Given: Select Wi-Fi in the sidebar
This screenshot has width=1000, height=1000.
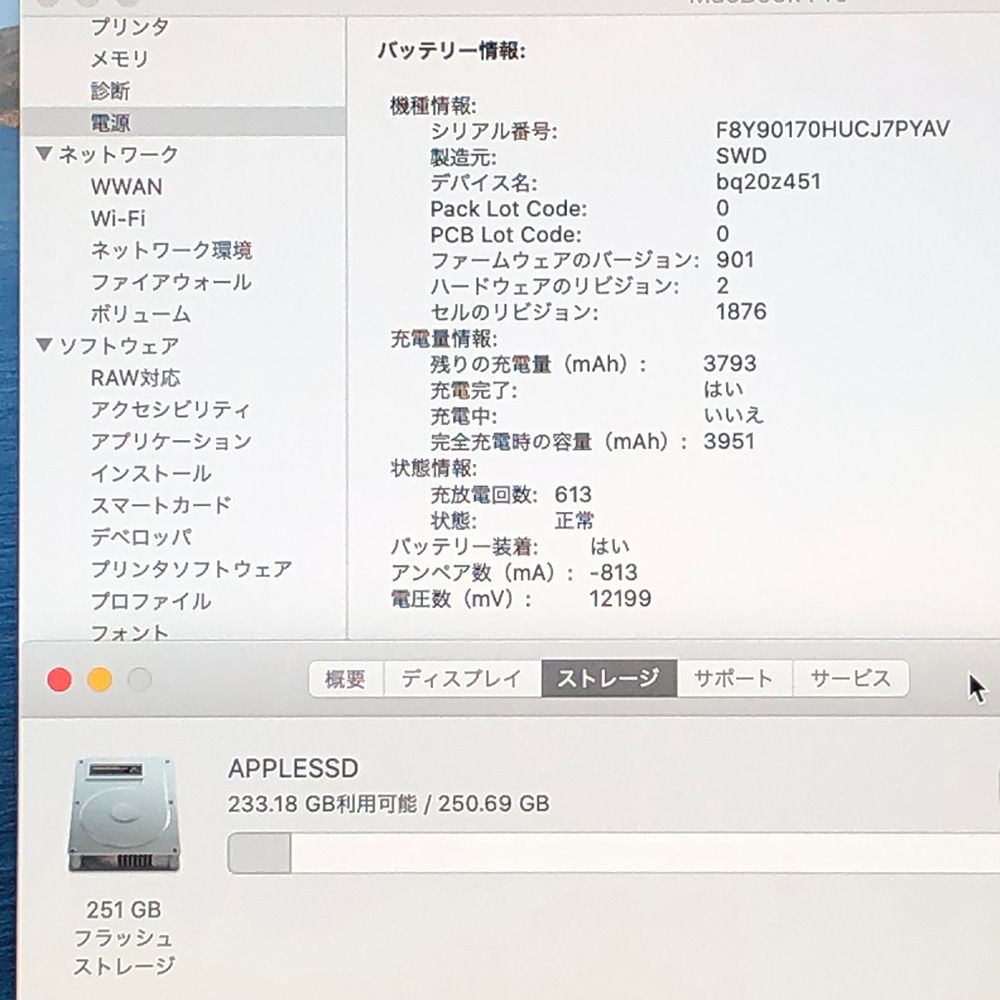Looking at the screenshot, I should [118, 218].
